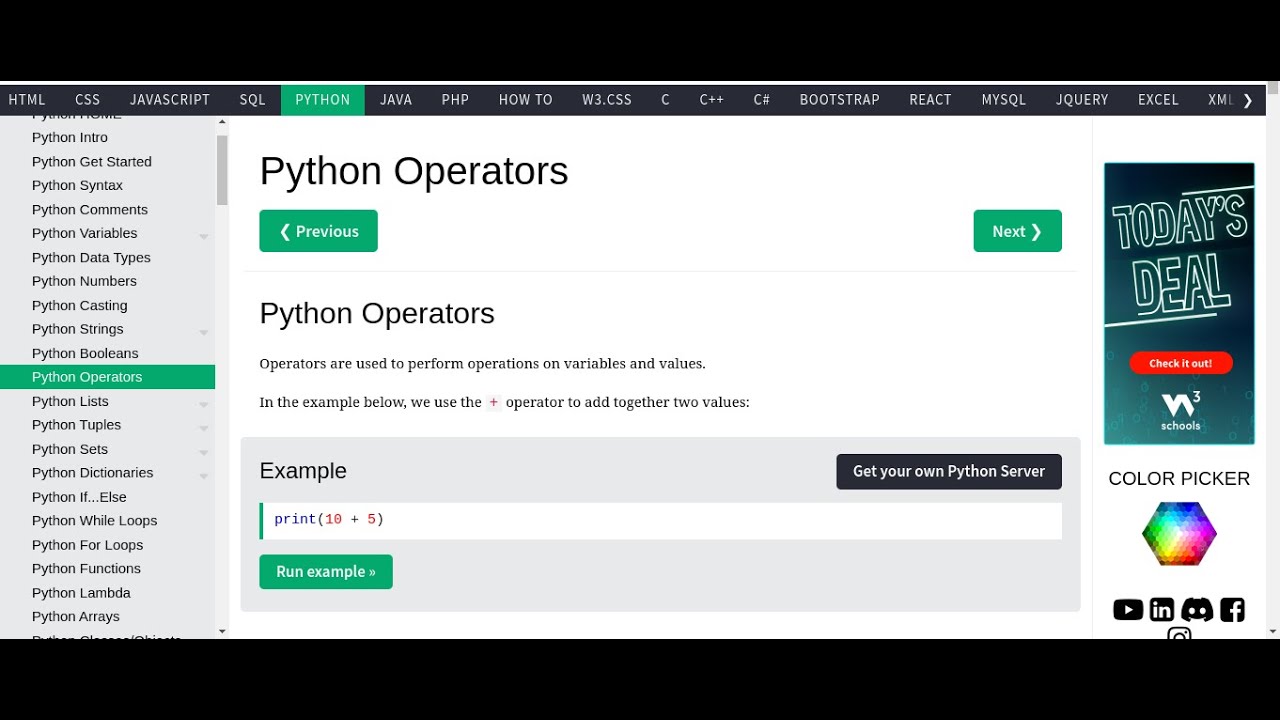Open the C# tutorial tab
The width and height of the screenshot is (1280, 720).
[762, 100]
